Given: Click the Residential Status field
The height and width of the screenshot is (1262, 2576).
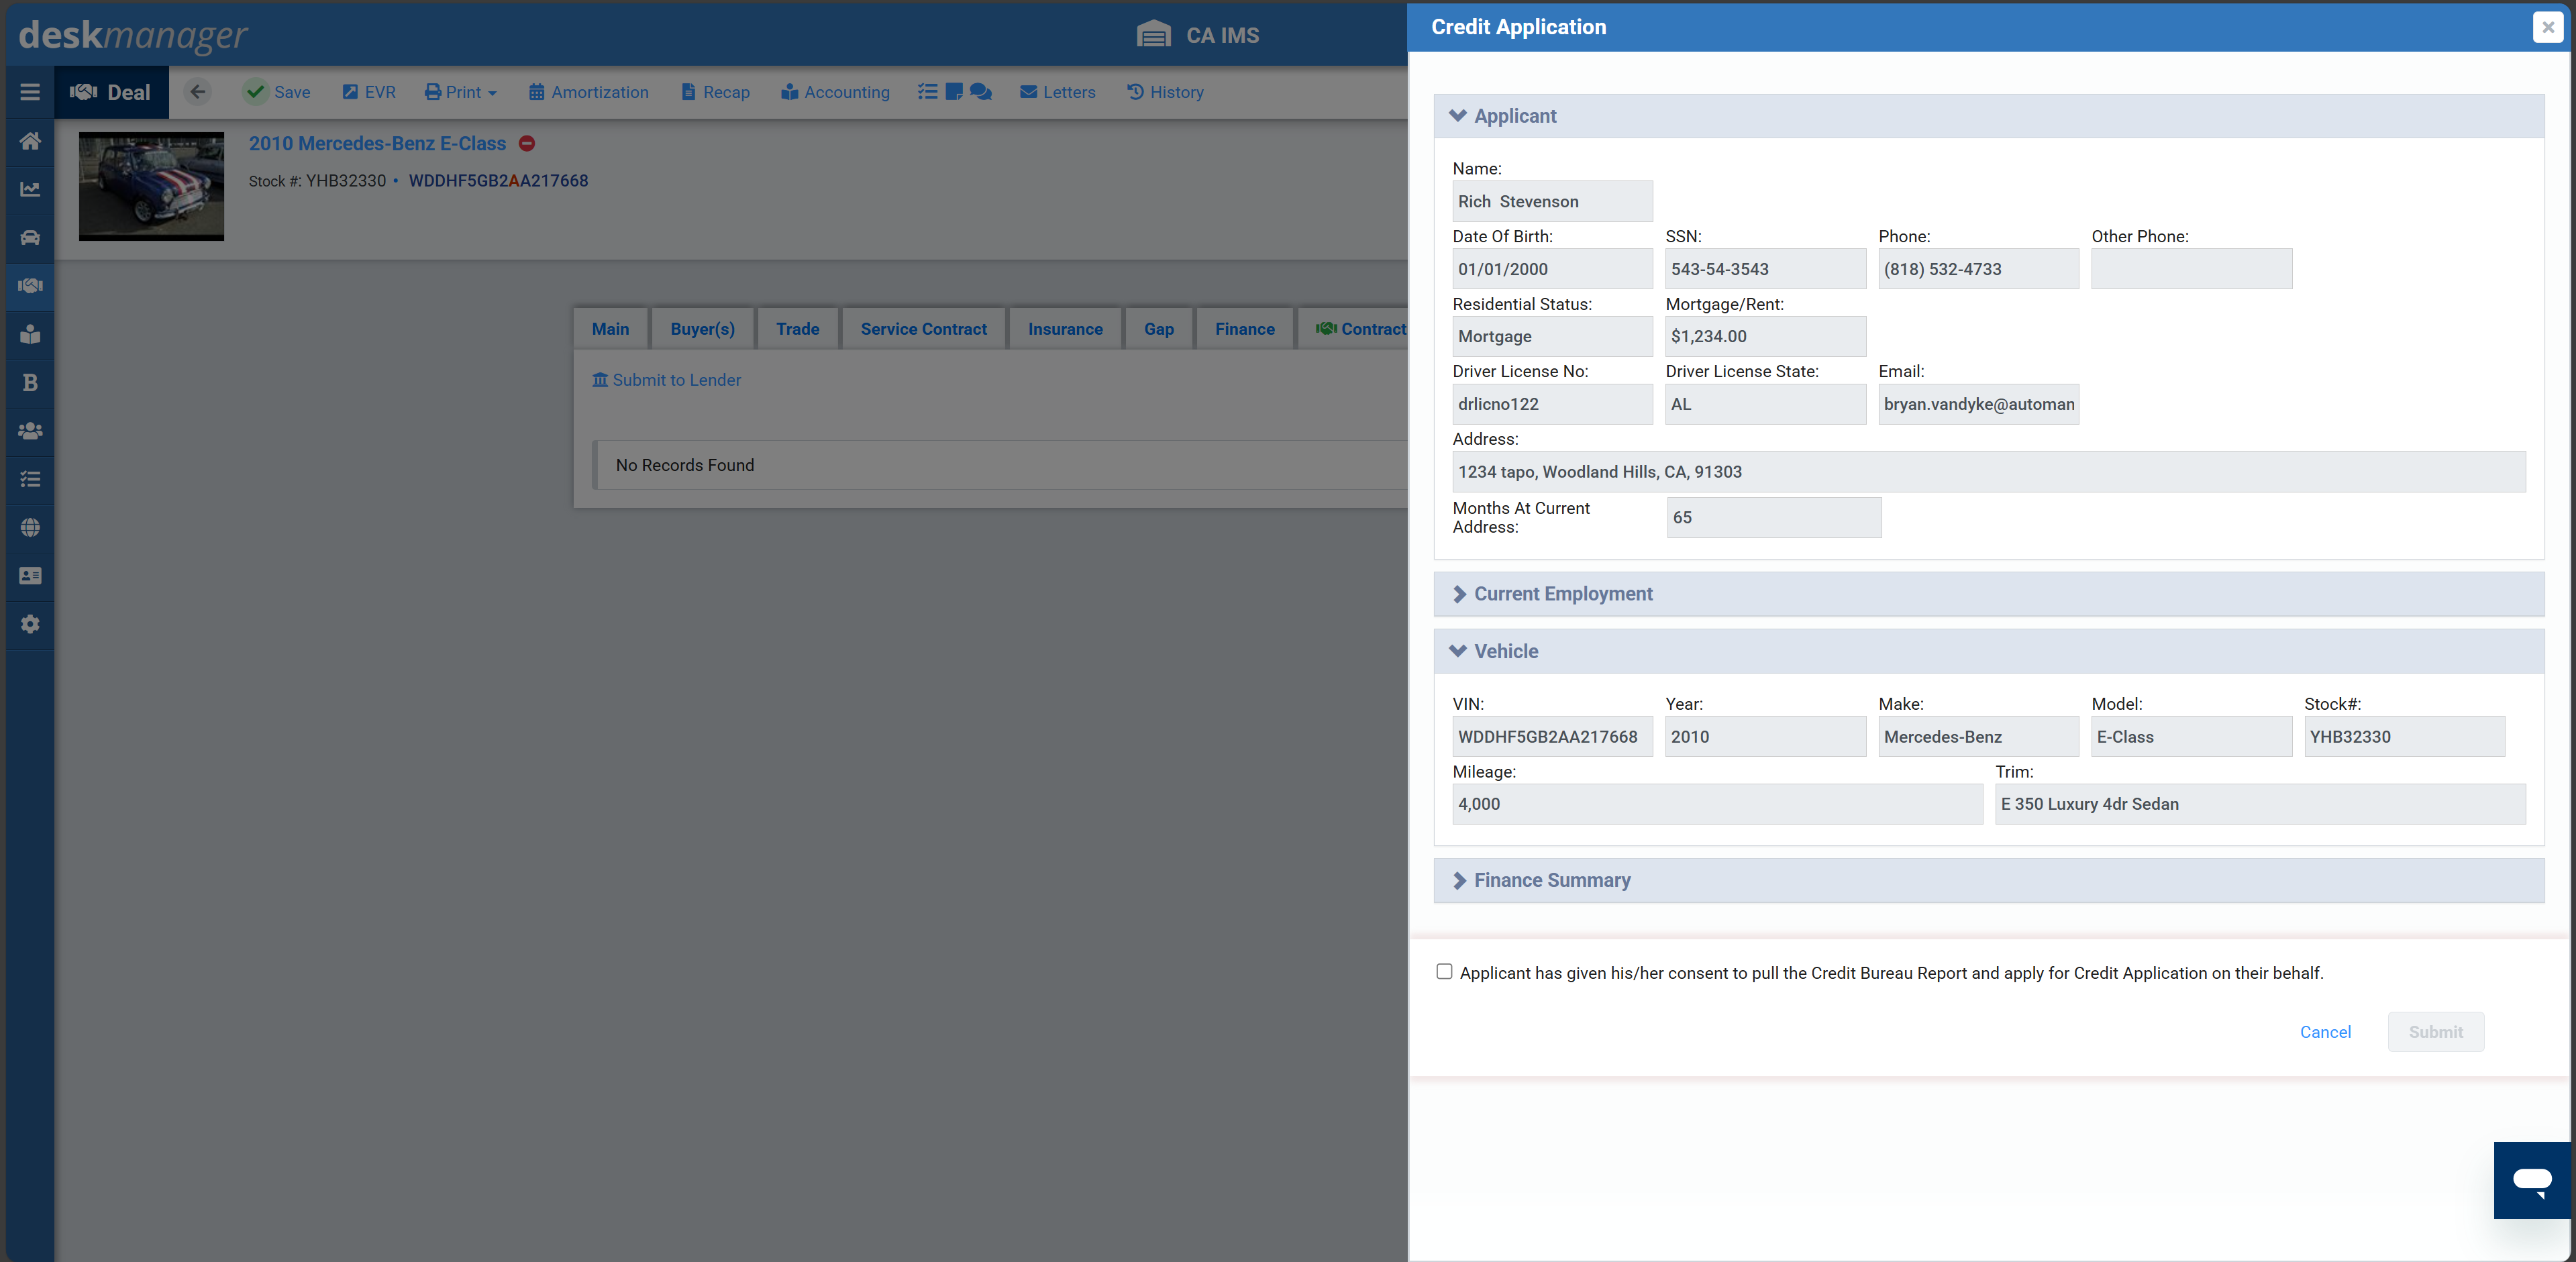Looking at the screenshot, I should 1552,336.
